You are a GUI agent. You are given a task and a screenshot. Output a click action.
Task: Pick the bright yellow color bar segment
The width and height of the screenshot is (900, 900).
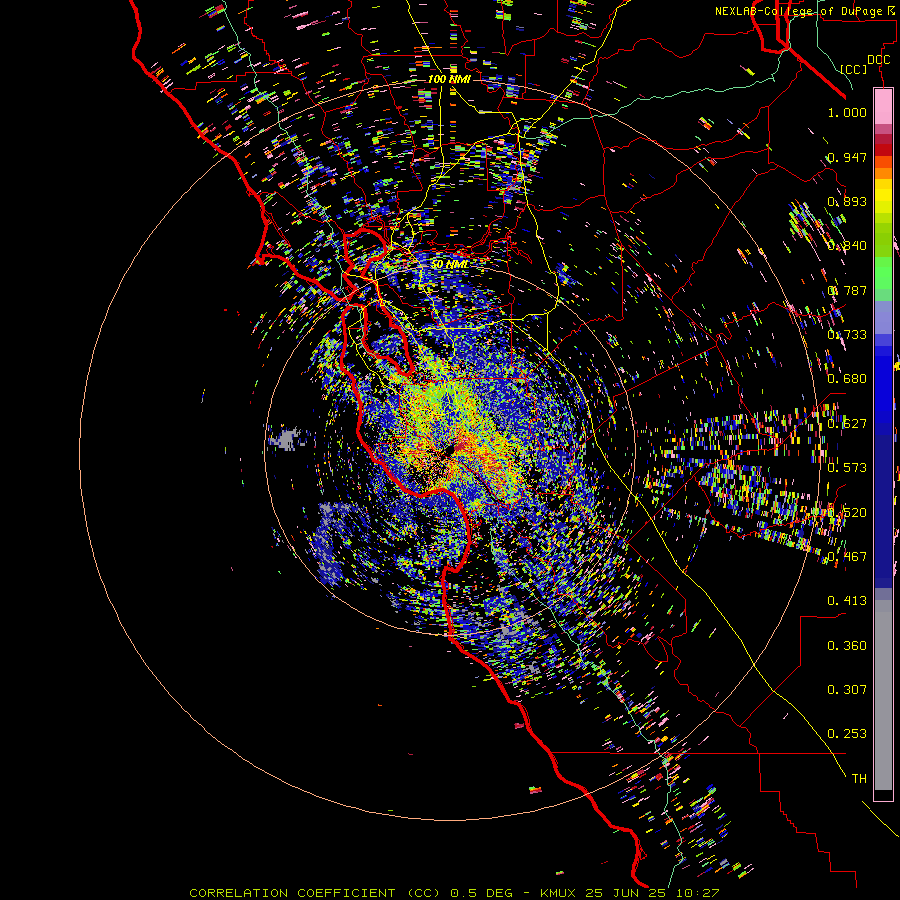pos(883,197)
